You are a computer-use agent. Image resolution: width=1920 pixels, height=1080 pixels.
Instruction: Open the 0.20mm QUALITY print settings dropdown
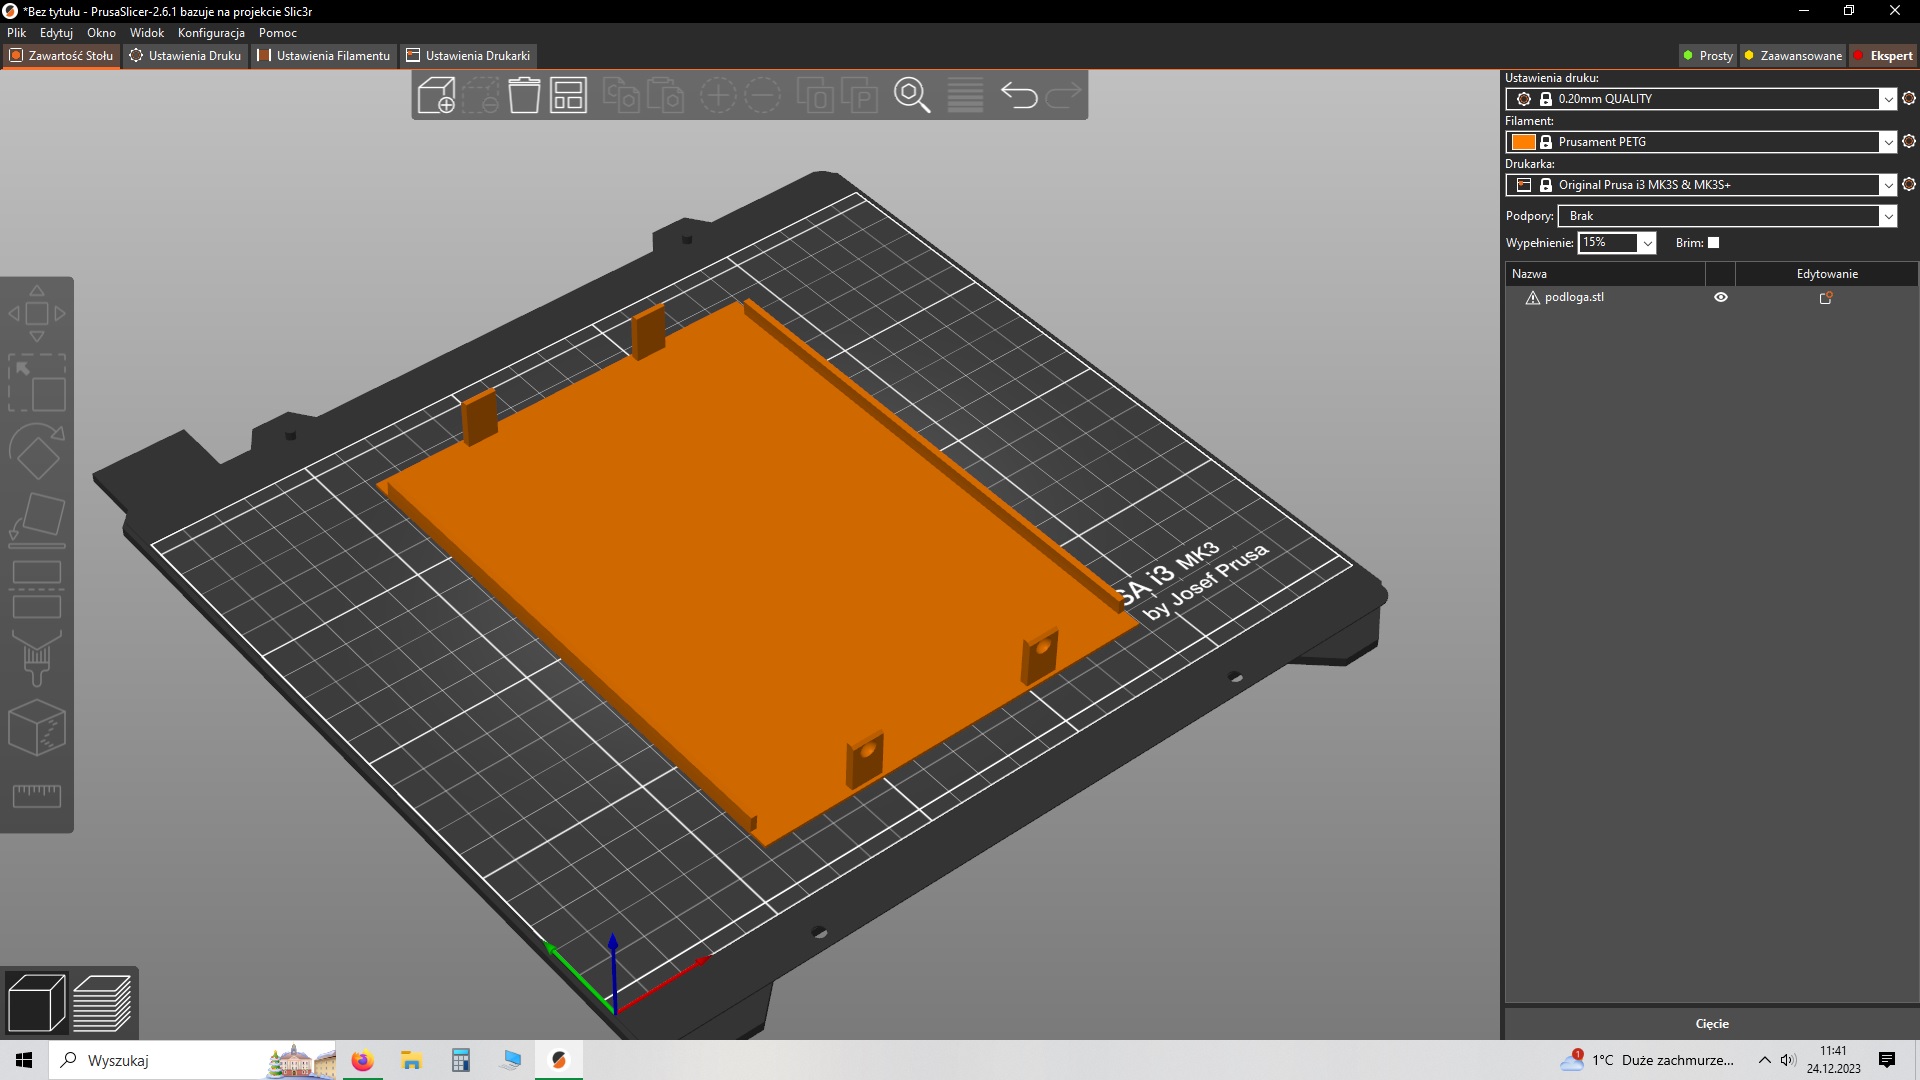tap(1888, 99)
